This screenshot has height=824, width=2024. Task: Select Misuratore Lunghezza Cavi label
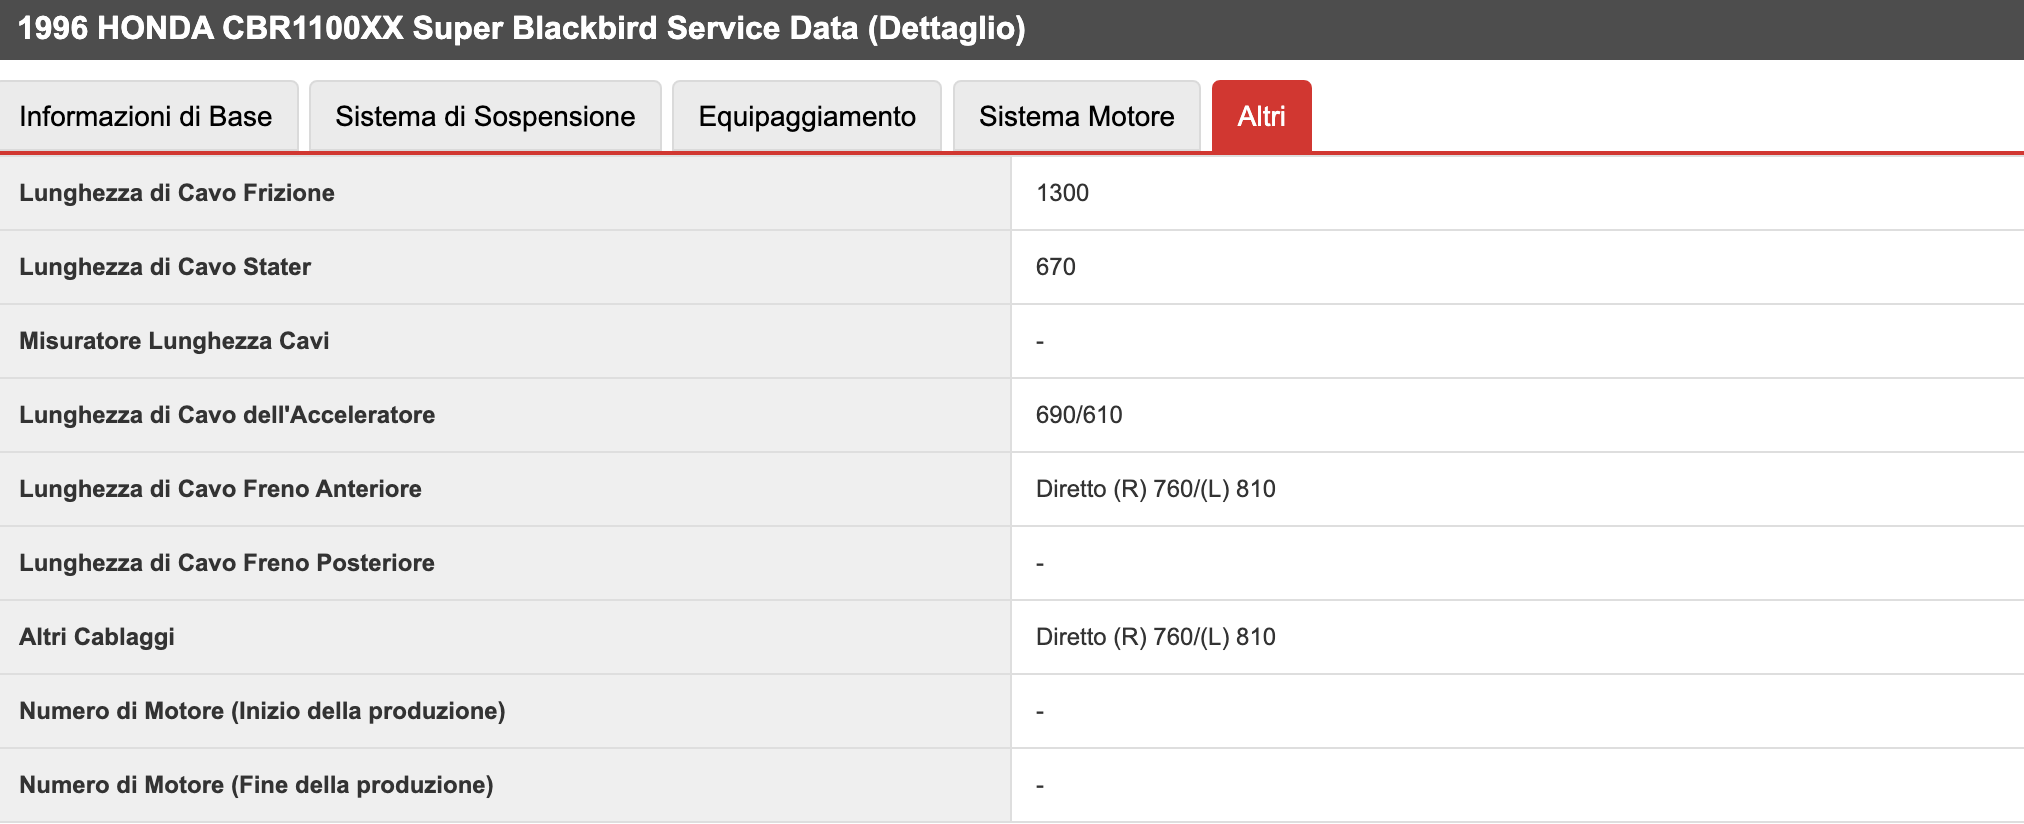point(174,341)
